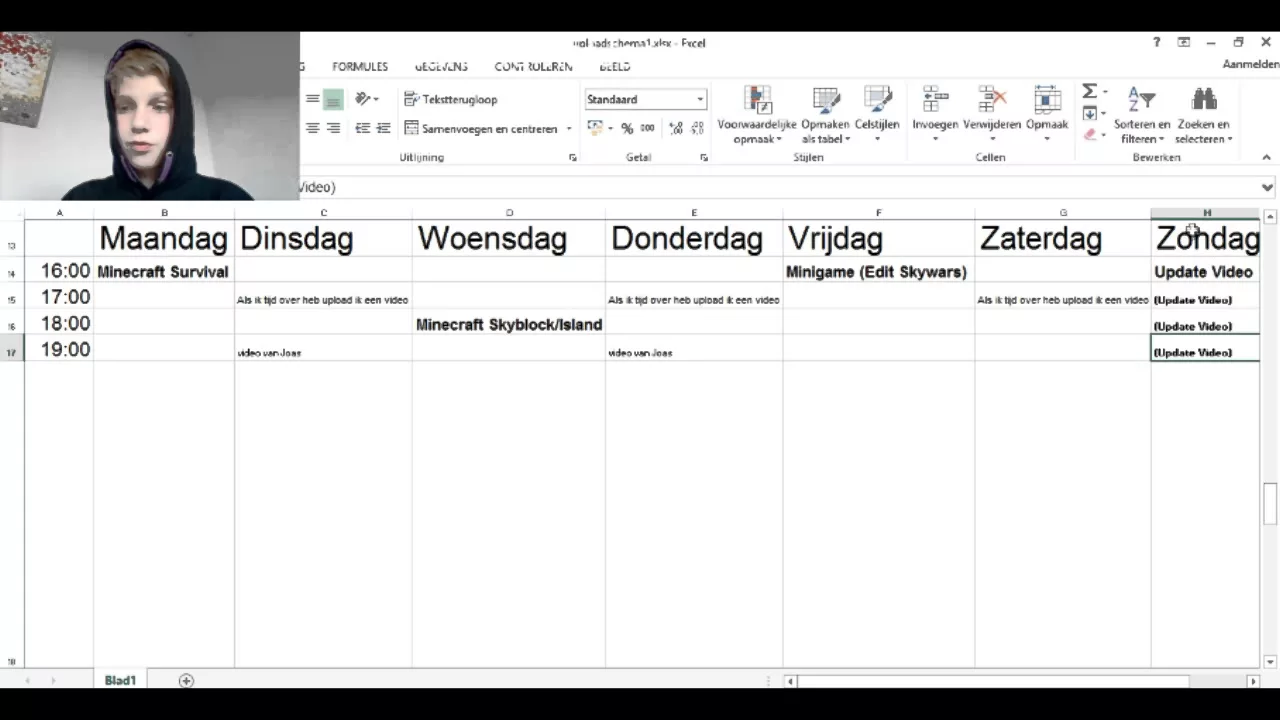Open the Opmaak cells menu

coord(1047,114)
